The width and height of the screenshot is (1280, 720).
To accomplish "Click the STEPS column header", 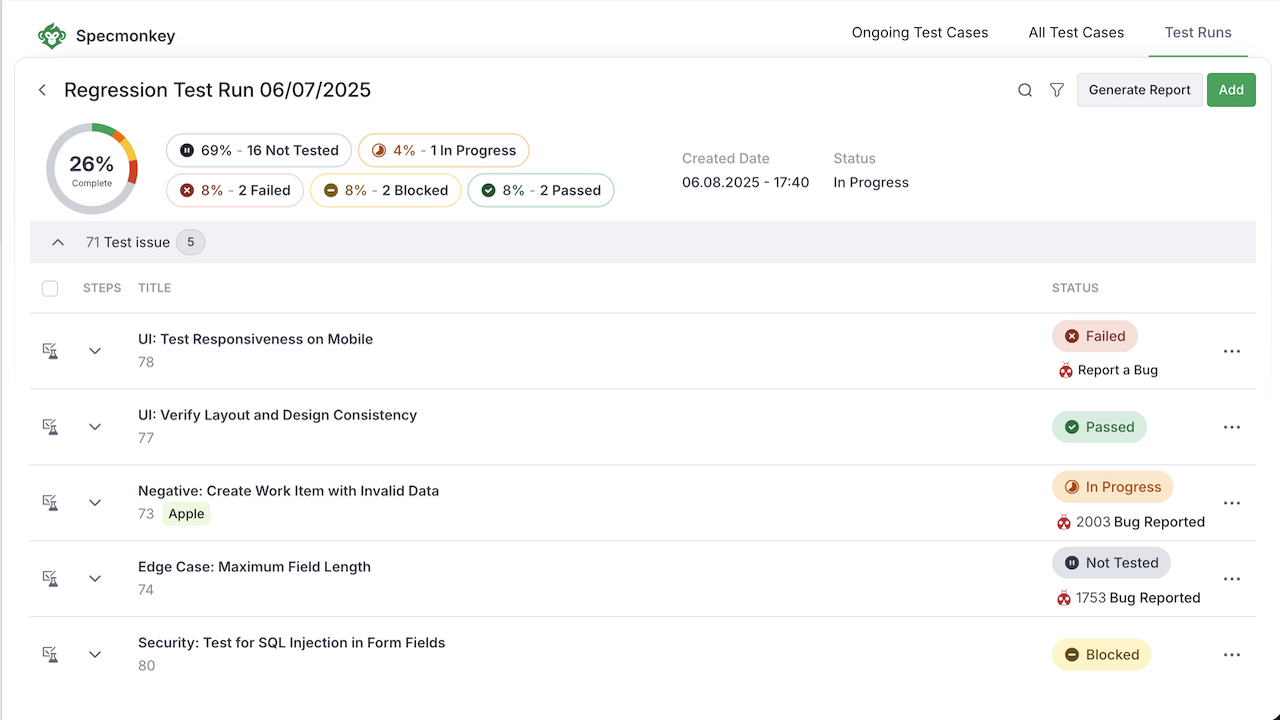I will click(x=102, y=288).
